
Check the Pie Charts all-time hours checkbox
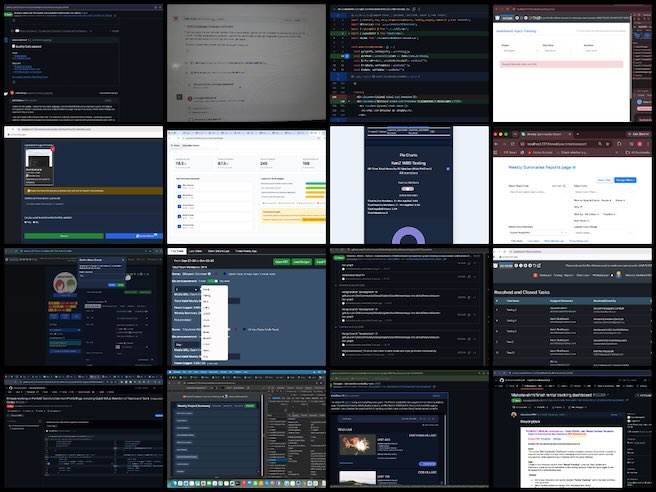(448, 169)
